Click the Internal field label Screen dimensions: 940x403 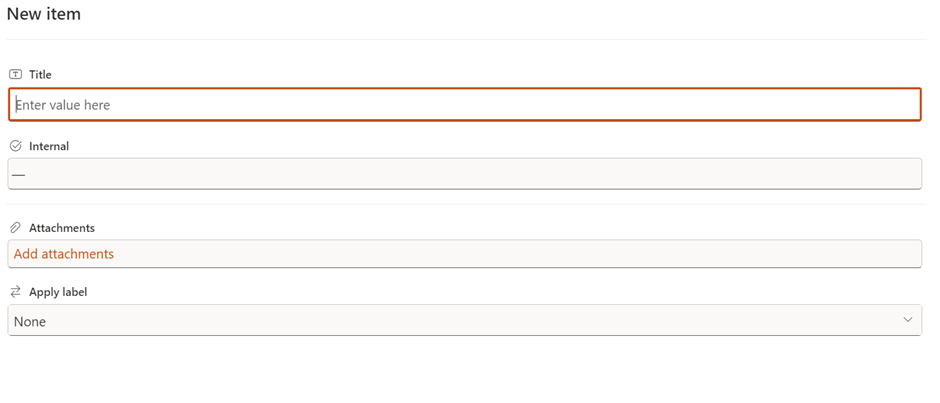tap(49, 146)
